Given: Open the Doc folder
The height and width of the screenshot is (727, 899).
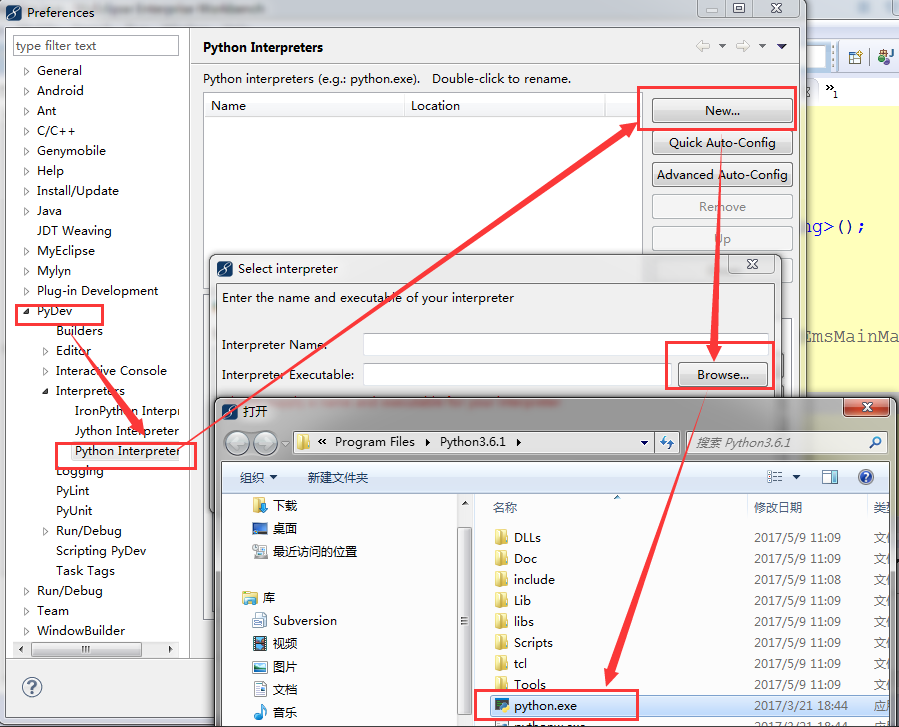Looking at the screenshot, I should pyautogui.click(x=525, y=559).
